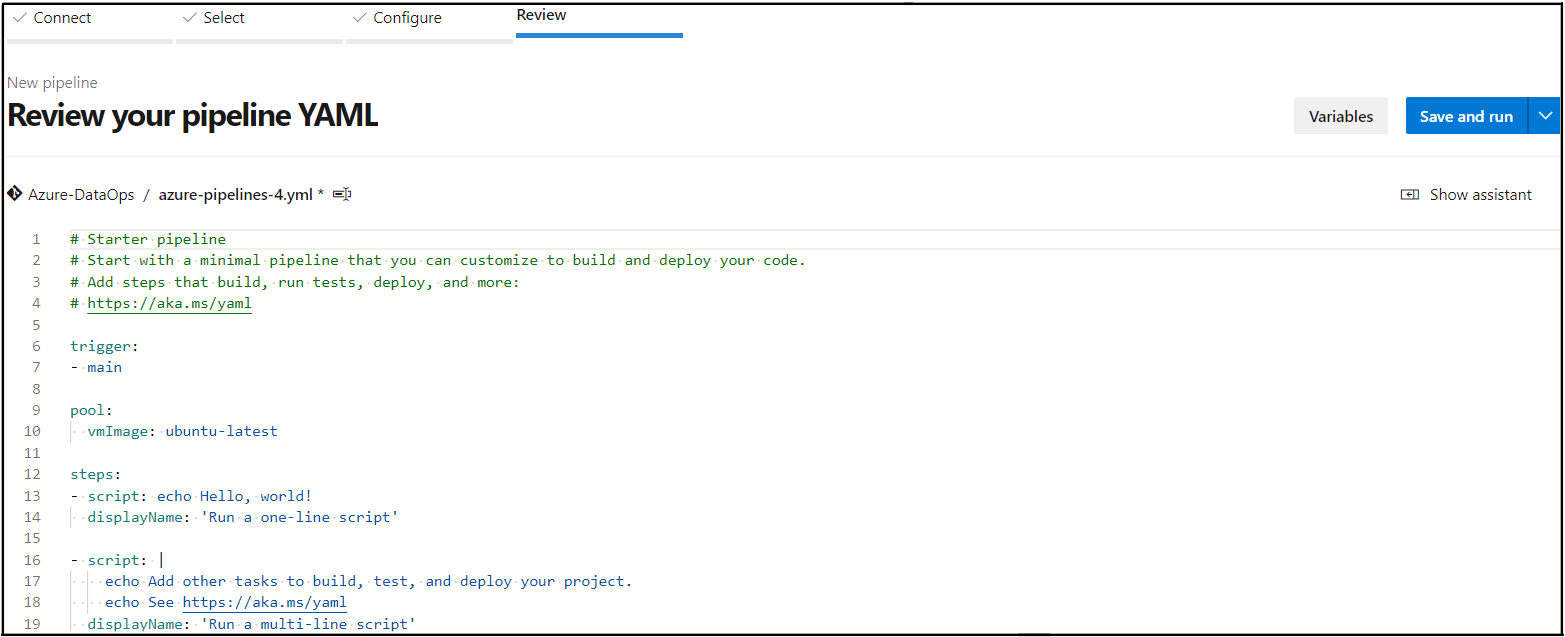The image size is (1565, 637).
Task: Follow the aka.ms/yaml link on line 4
Action: 169,303
